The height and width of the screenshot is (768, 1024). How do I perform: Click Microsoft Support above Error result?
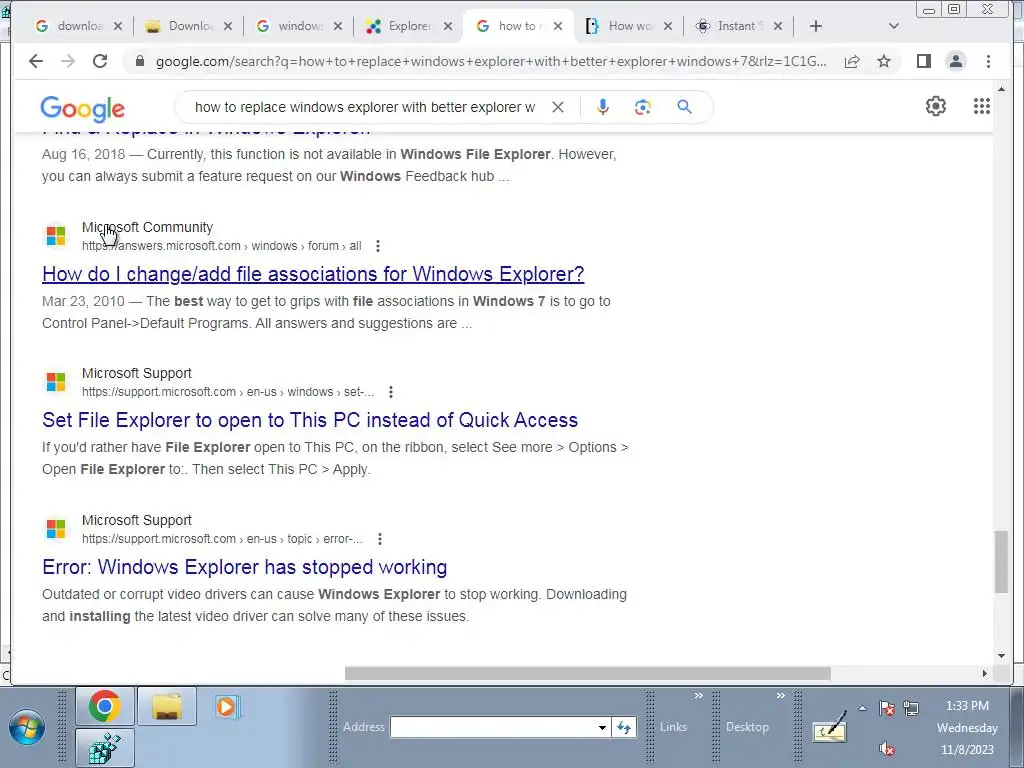136,520
